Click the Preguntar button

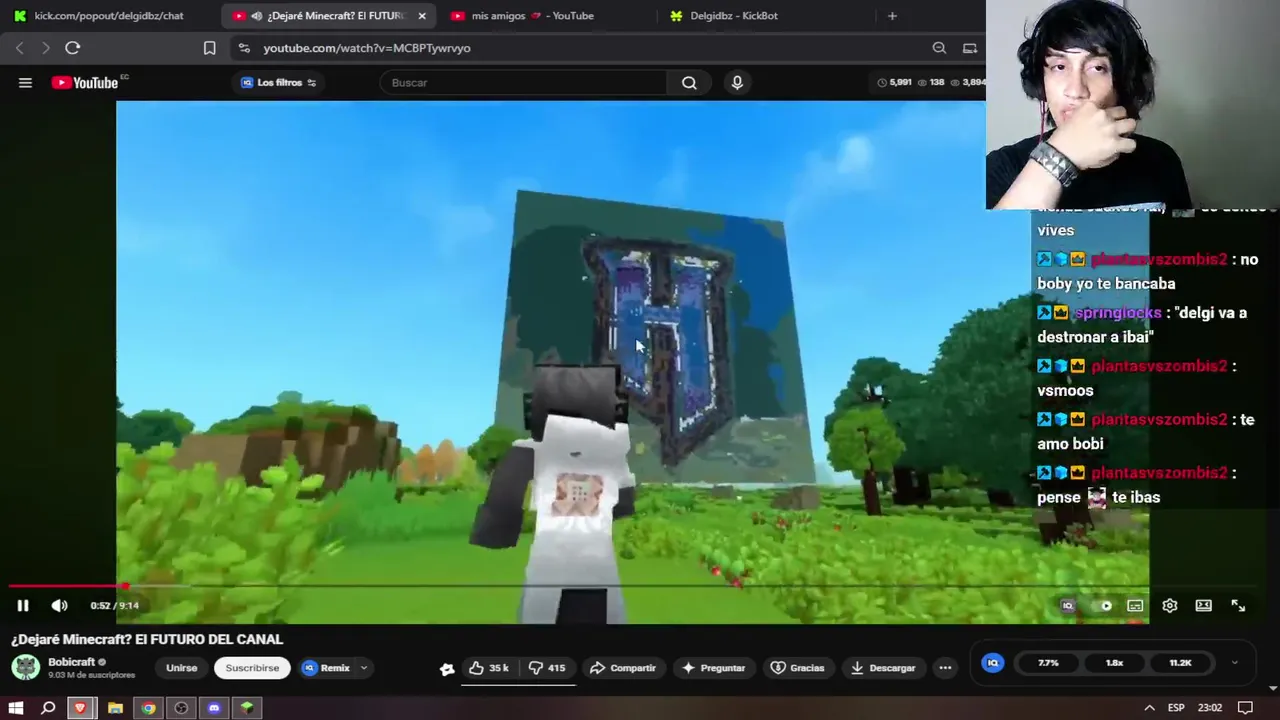point(714,668)
